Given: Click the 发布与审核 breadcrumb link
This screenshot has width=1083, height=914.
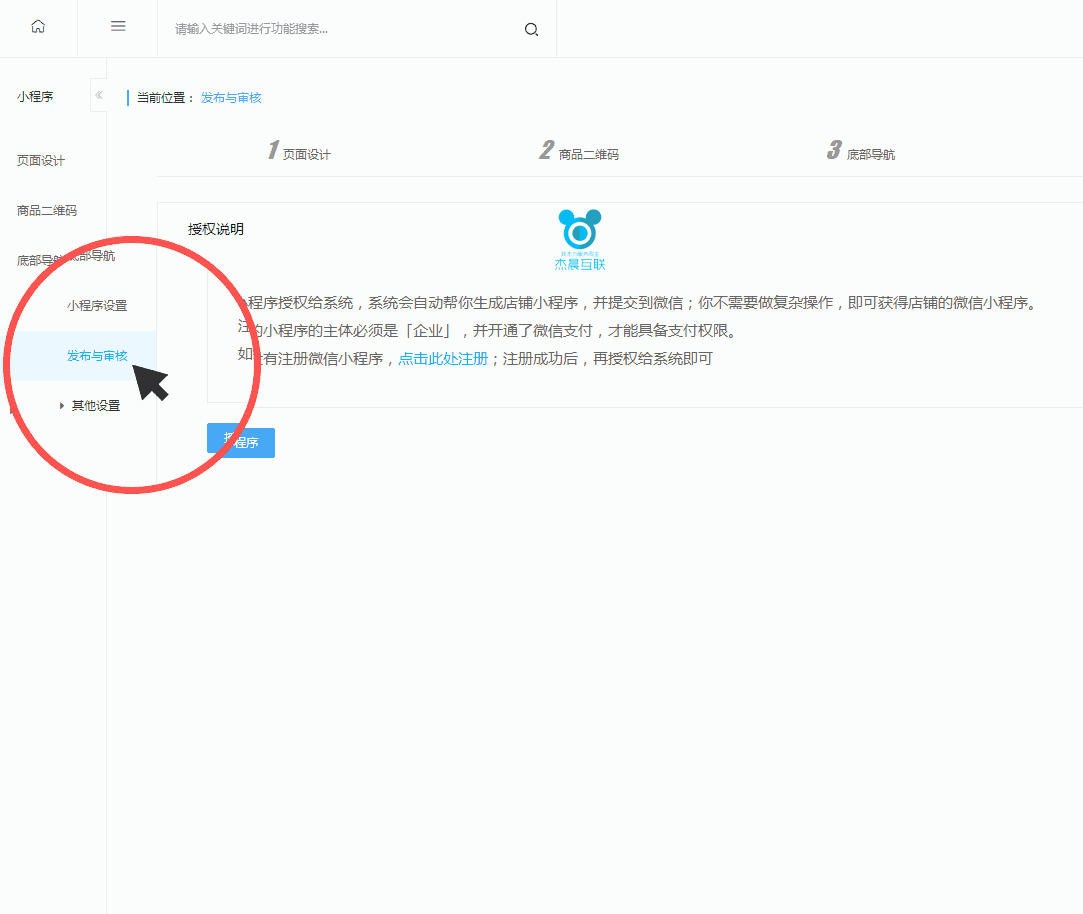Looking at the screenshot, I should tap(231, 98).
